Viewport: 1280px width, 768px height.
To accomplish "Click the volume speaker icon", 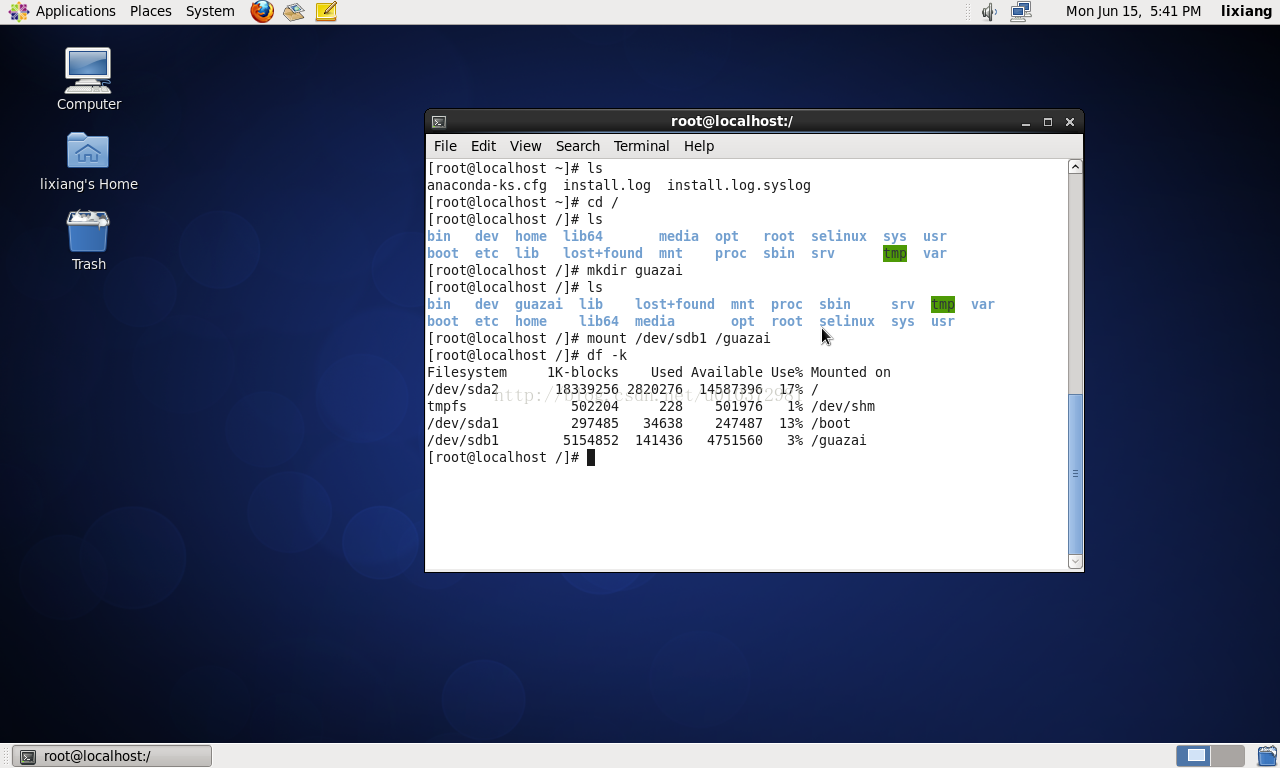I will click(989, 11).
